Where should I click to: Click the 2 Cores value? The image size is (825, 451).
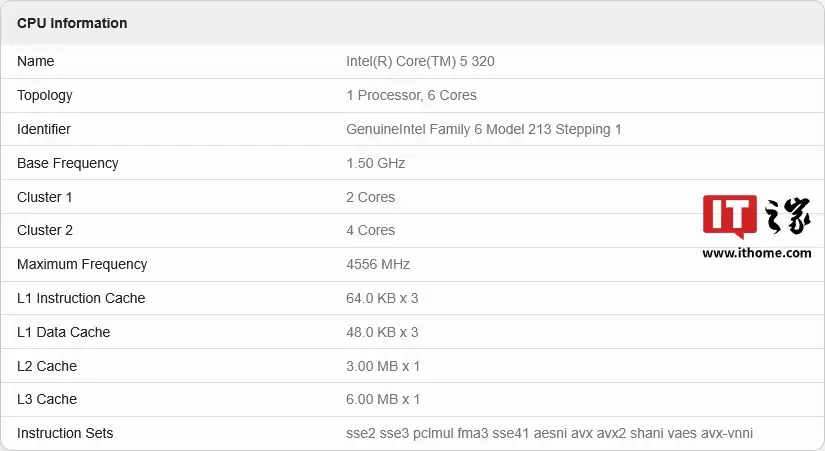tap(370, 197)
